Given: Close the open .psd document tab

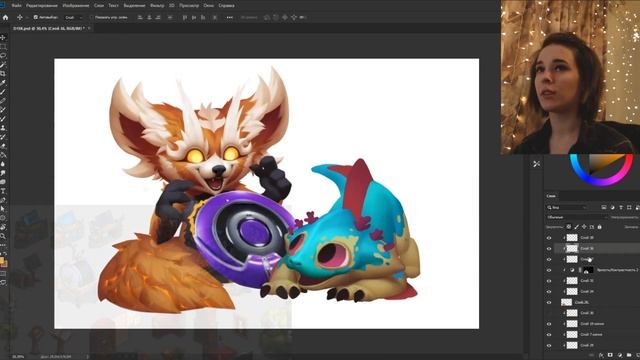Looking at the screenshot, I should click(x=89, y=28).
